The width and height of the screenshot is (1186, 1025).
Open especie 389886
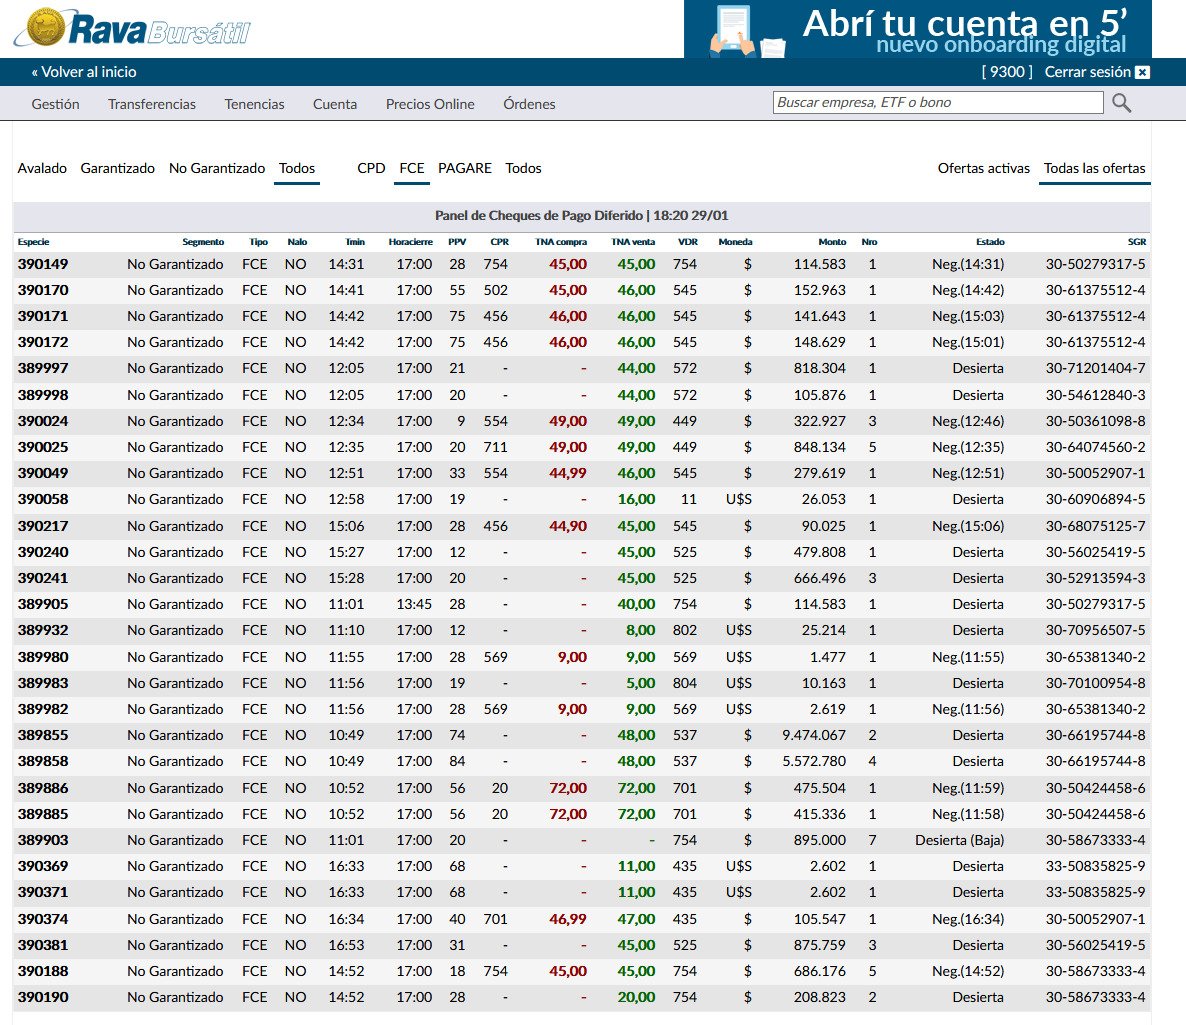click(42, 788)
